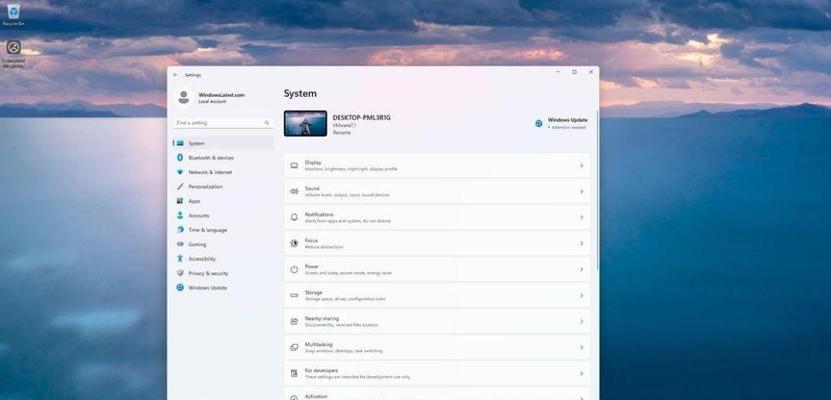Screen dimensions: 831x400
Task: Expand the Notifications row chevron
Action: click(x=581, y=217)
